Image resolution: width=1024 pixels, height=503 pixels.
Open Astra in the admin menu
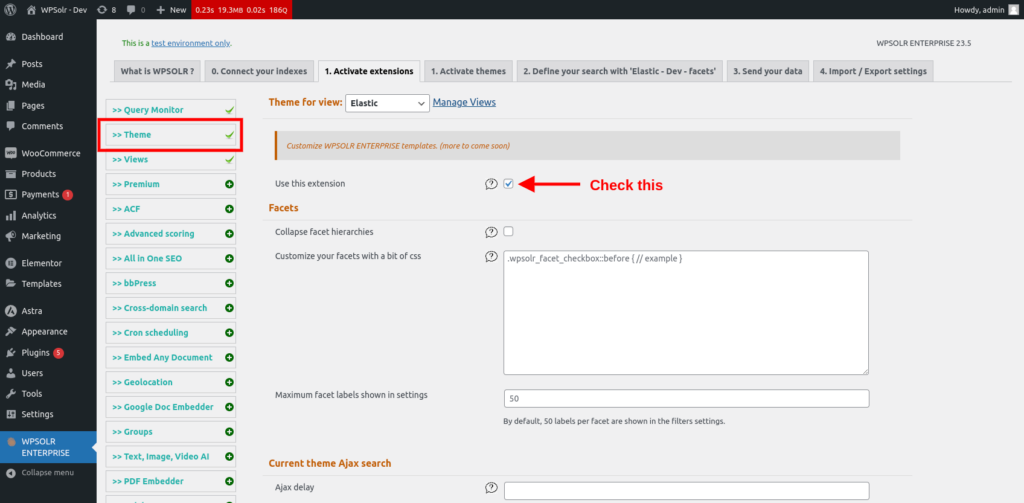[48, 311]
